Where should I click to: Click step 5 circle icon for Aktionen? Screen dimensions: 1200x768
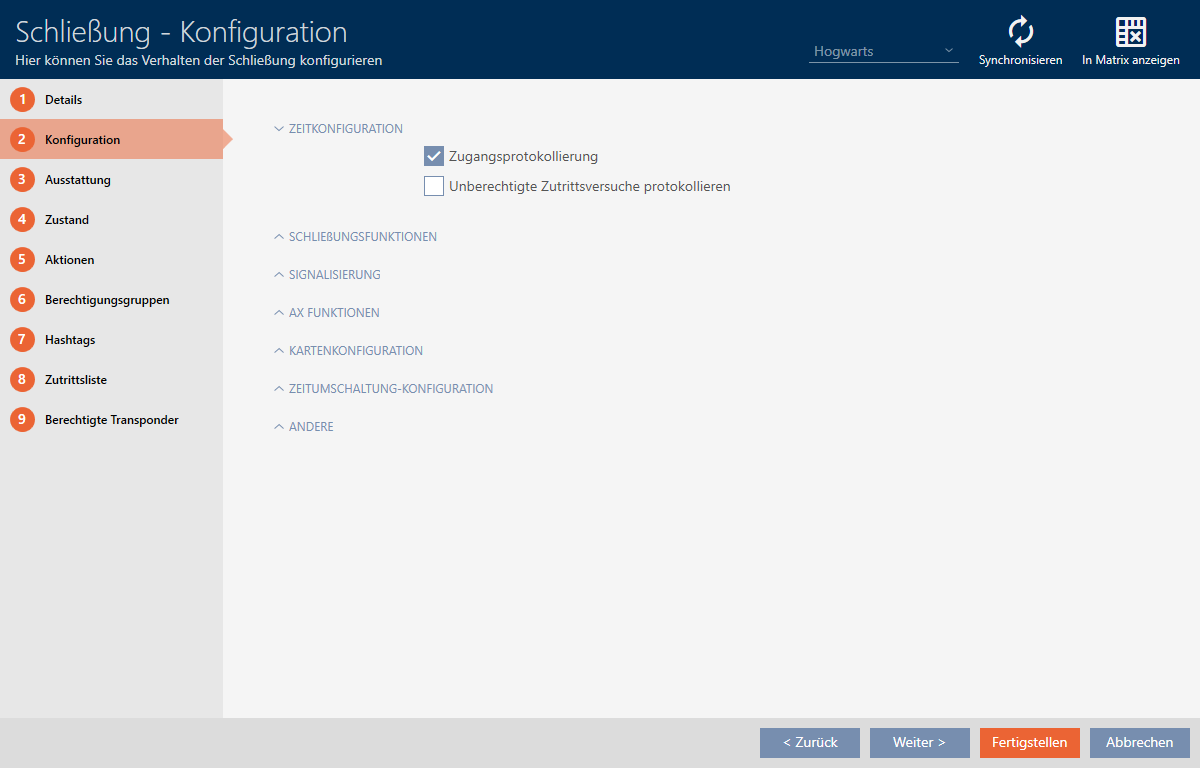click(x=22, y=260)
